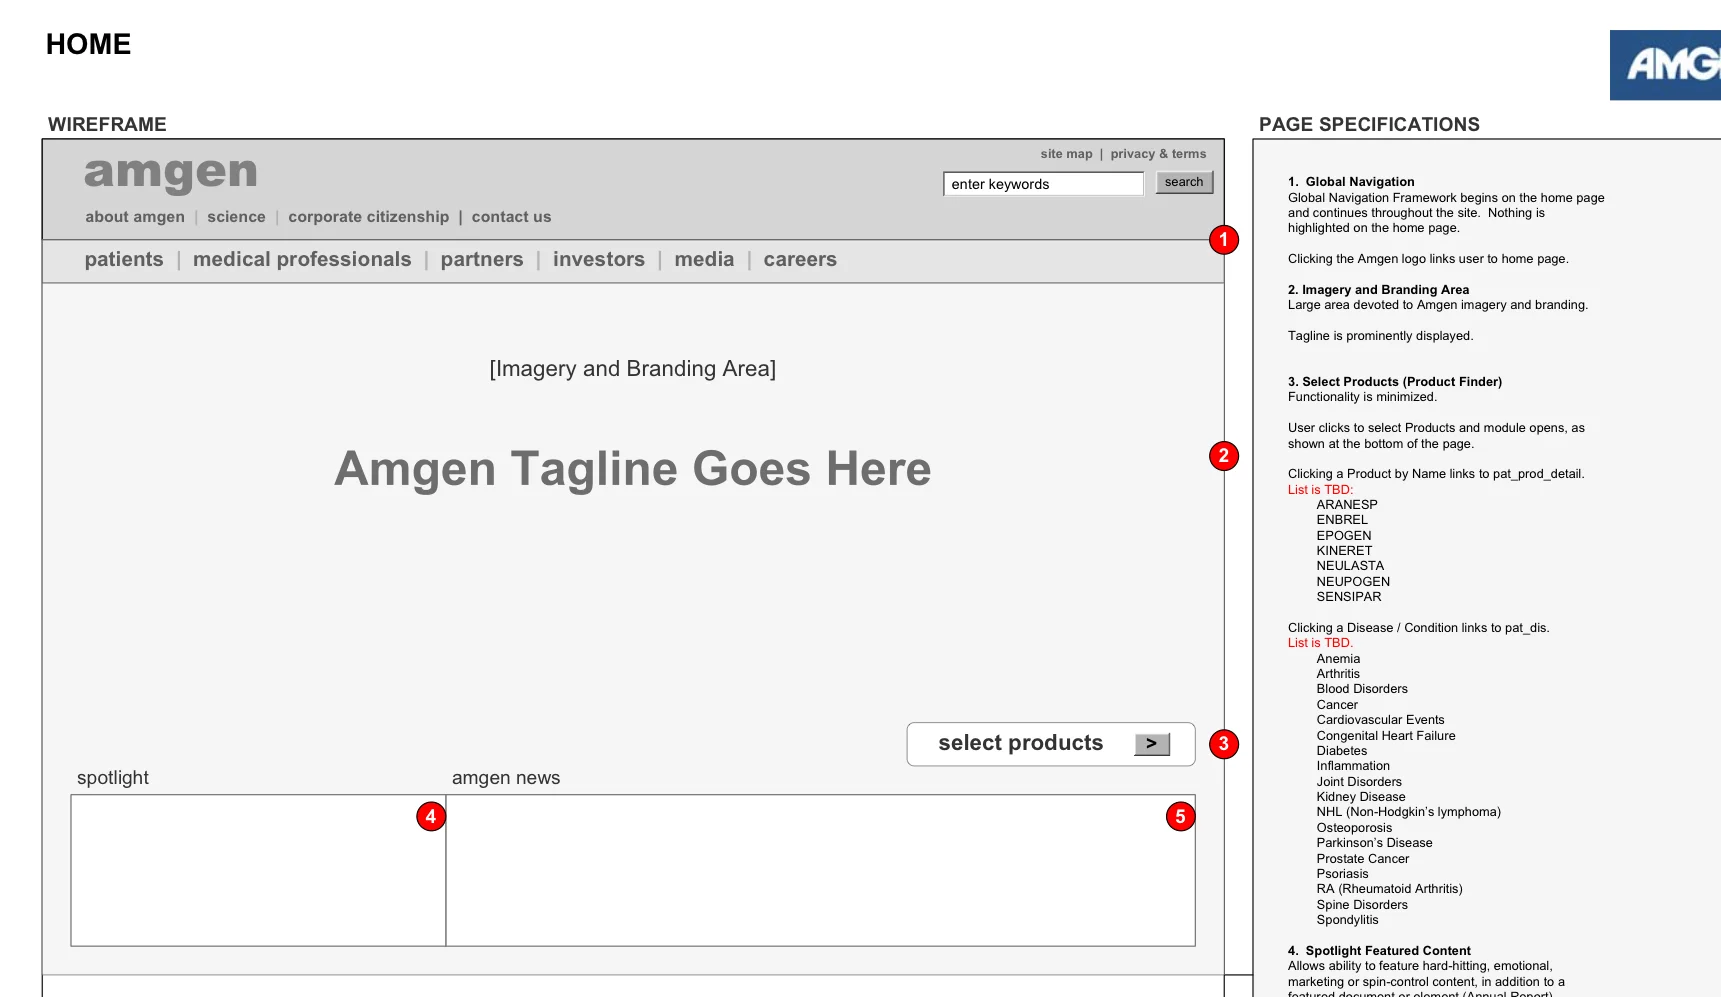Screen dimensions: 1721x997
Task: Click Anemia in the disease list
Action: click(x=1338, y=659)
